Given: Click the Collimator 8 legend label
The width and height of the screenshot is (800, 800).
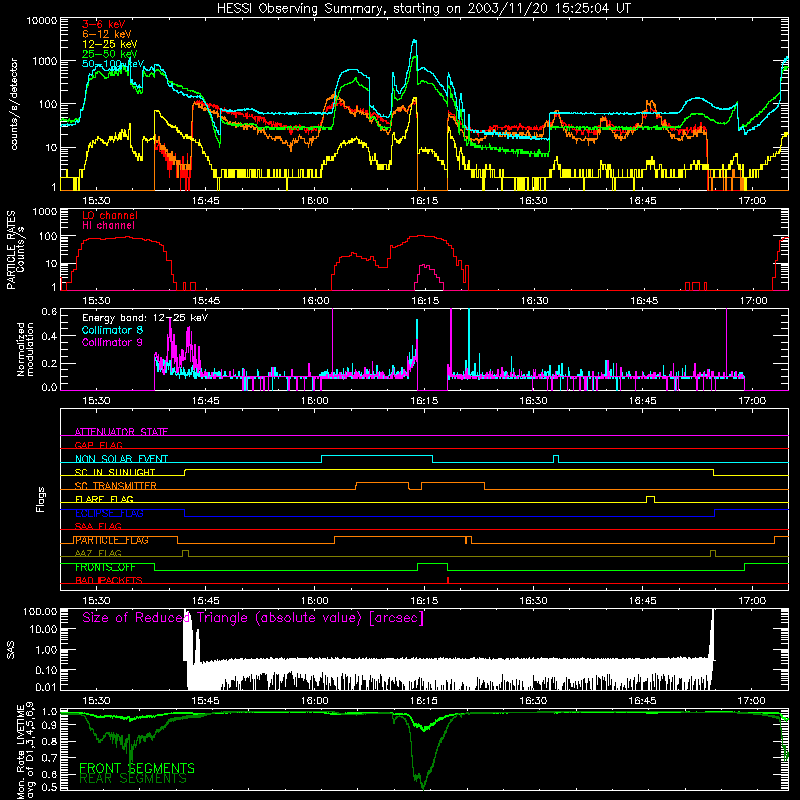Looking at the screenshot, I should click(112, 330).
